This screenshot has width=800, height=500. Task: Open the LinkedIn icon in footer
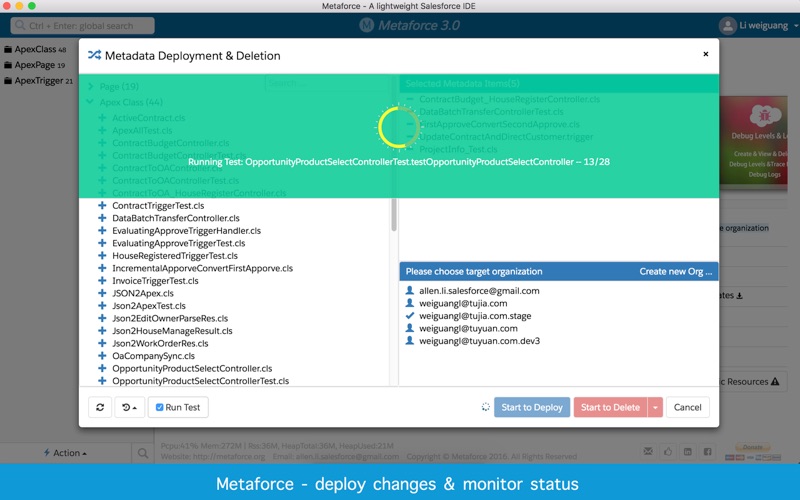688,452
